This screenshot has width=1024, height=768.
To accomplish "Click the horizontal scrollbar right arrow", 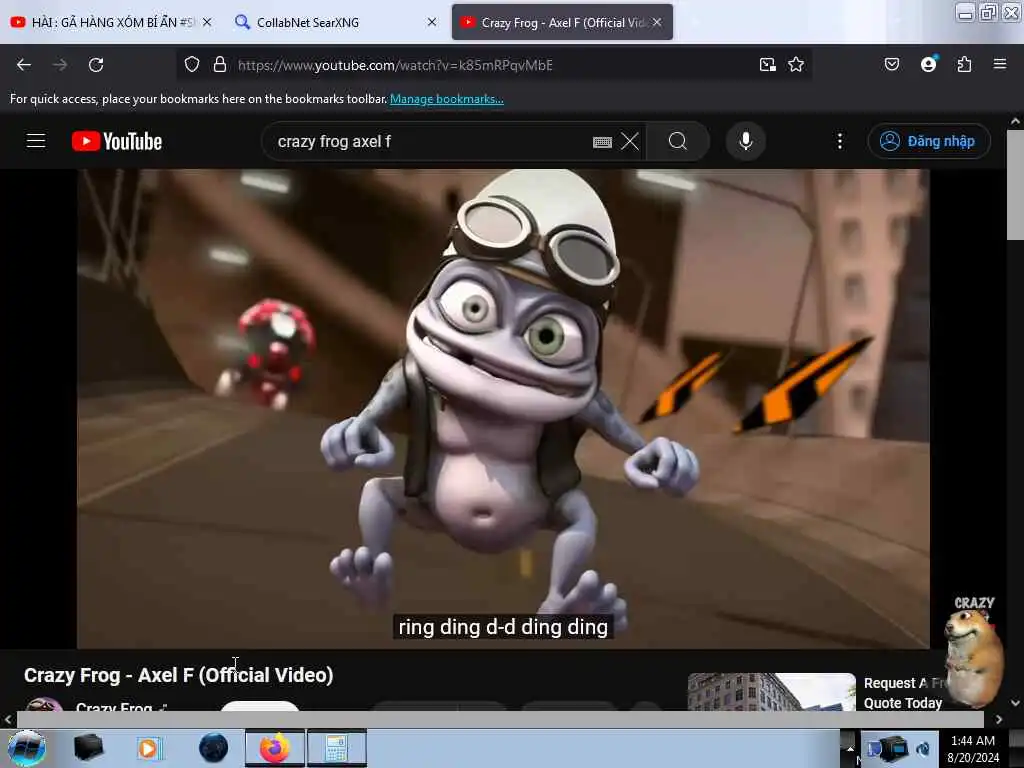I will (999, 719).
